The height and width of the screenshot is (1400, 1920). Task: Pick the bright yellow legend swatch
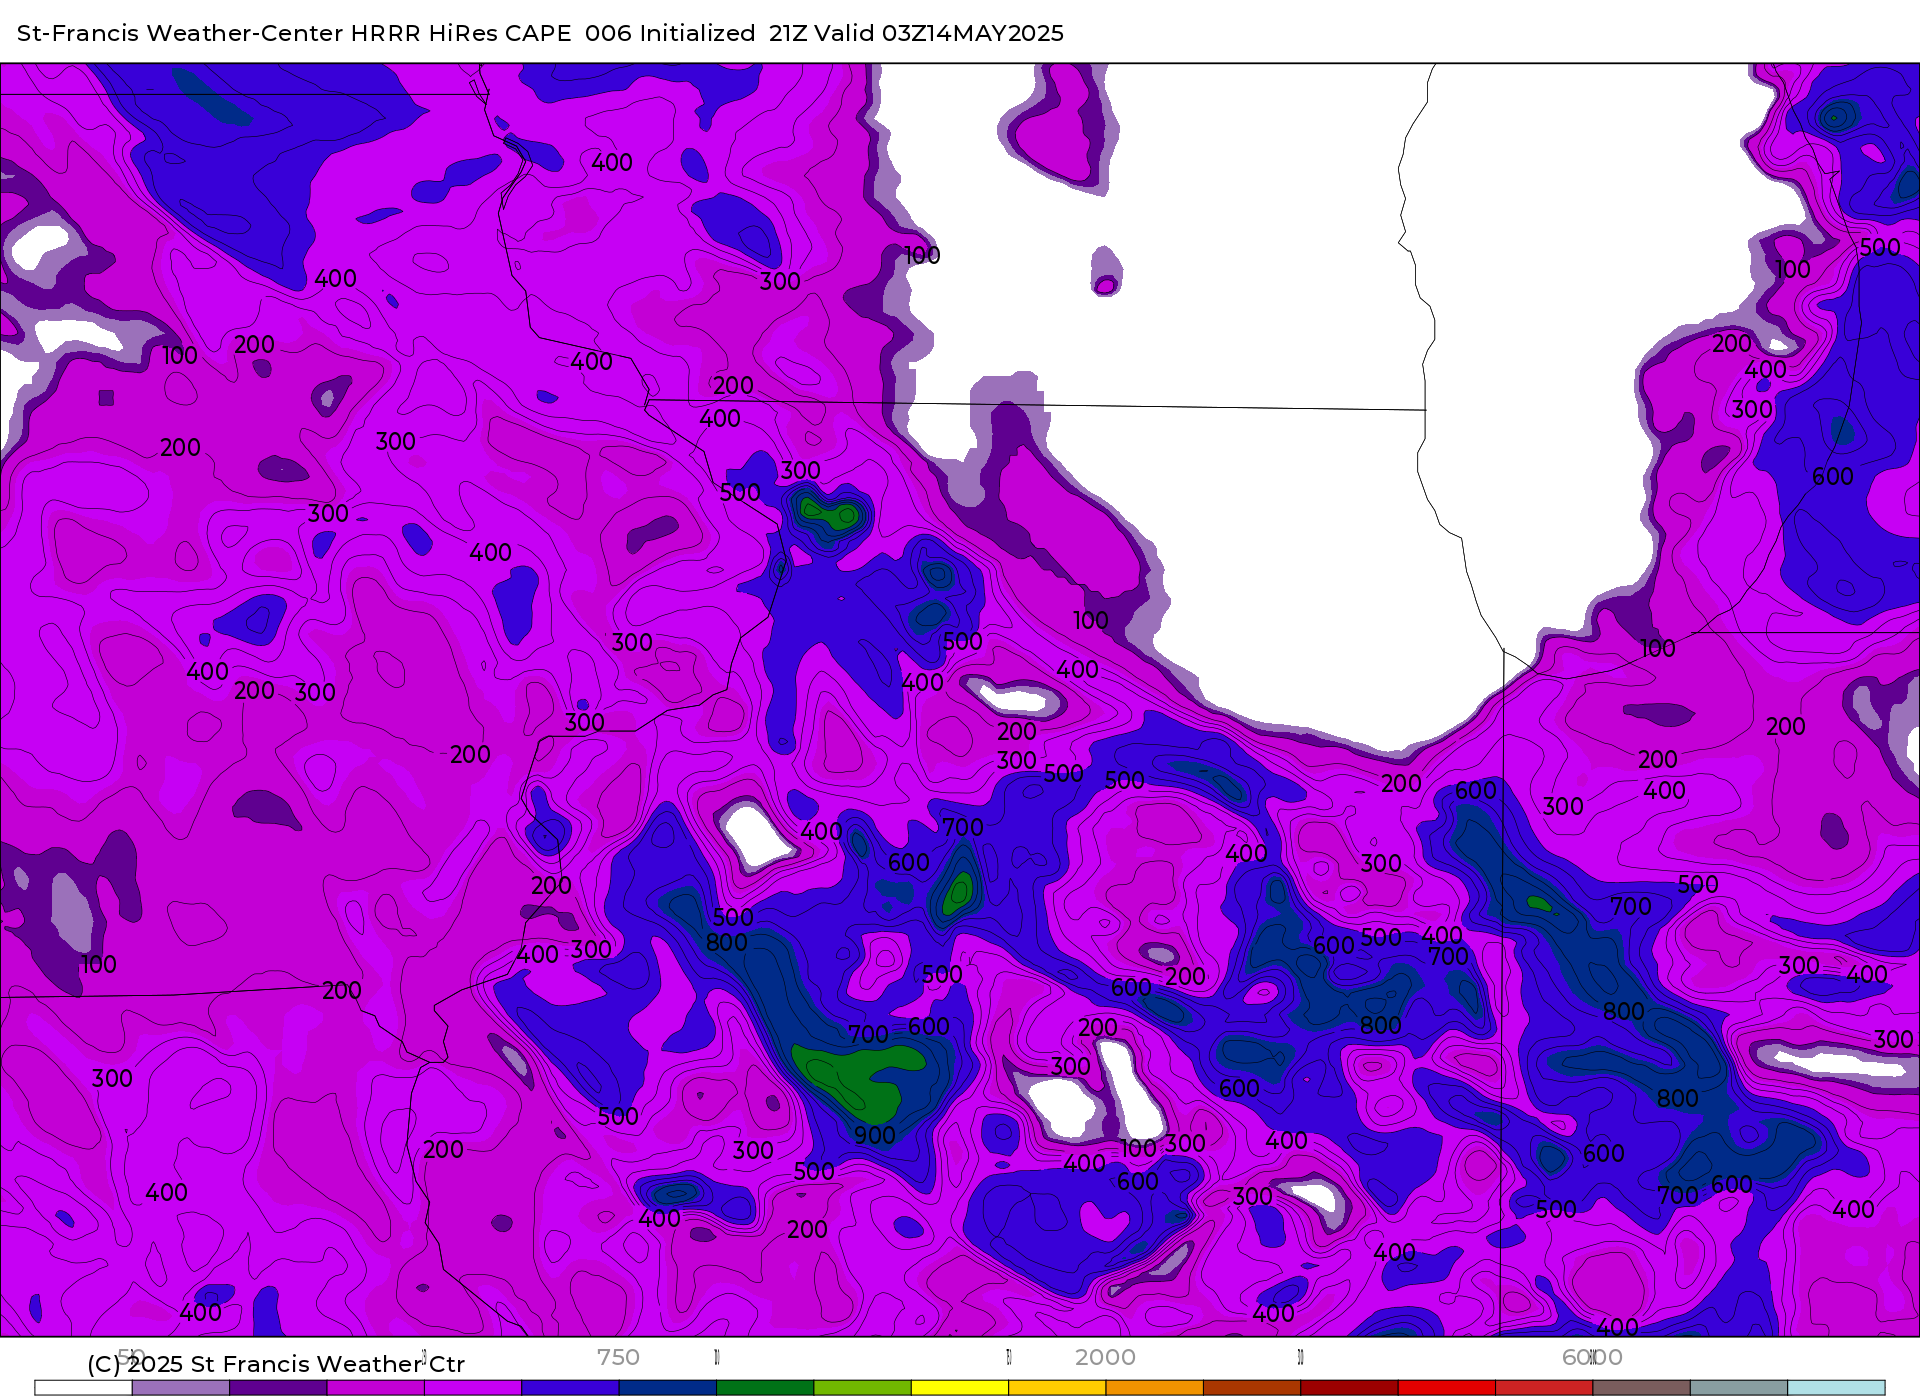point(960,1388)
